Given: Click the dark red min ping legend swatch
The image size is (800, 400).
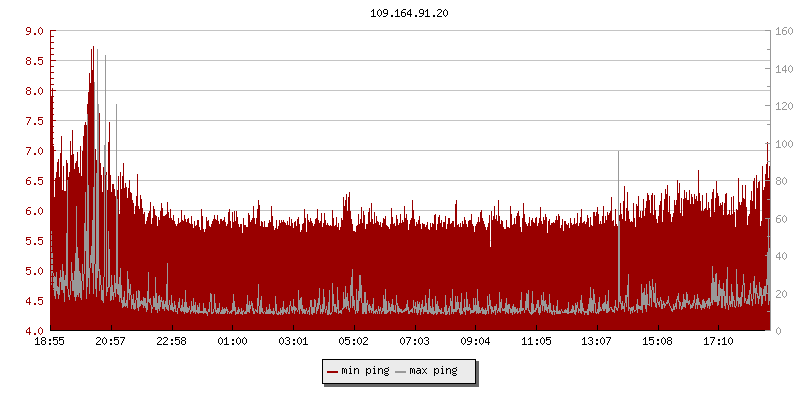Looking at the screenshot, I should 333,371.
